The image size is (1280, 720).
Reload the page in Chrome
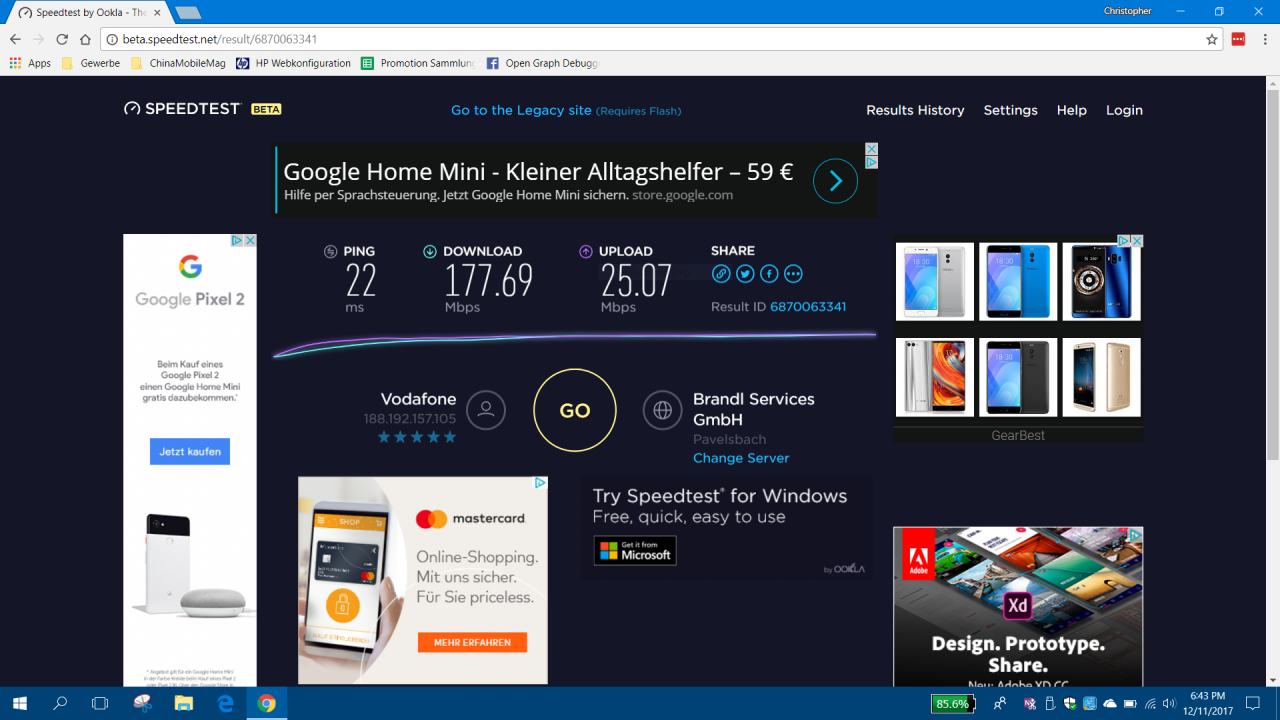click(x=62, y=39)
